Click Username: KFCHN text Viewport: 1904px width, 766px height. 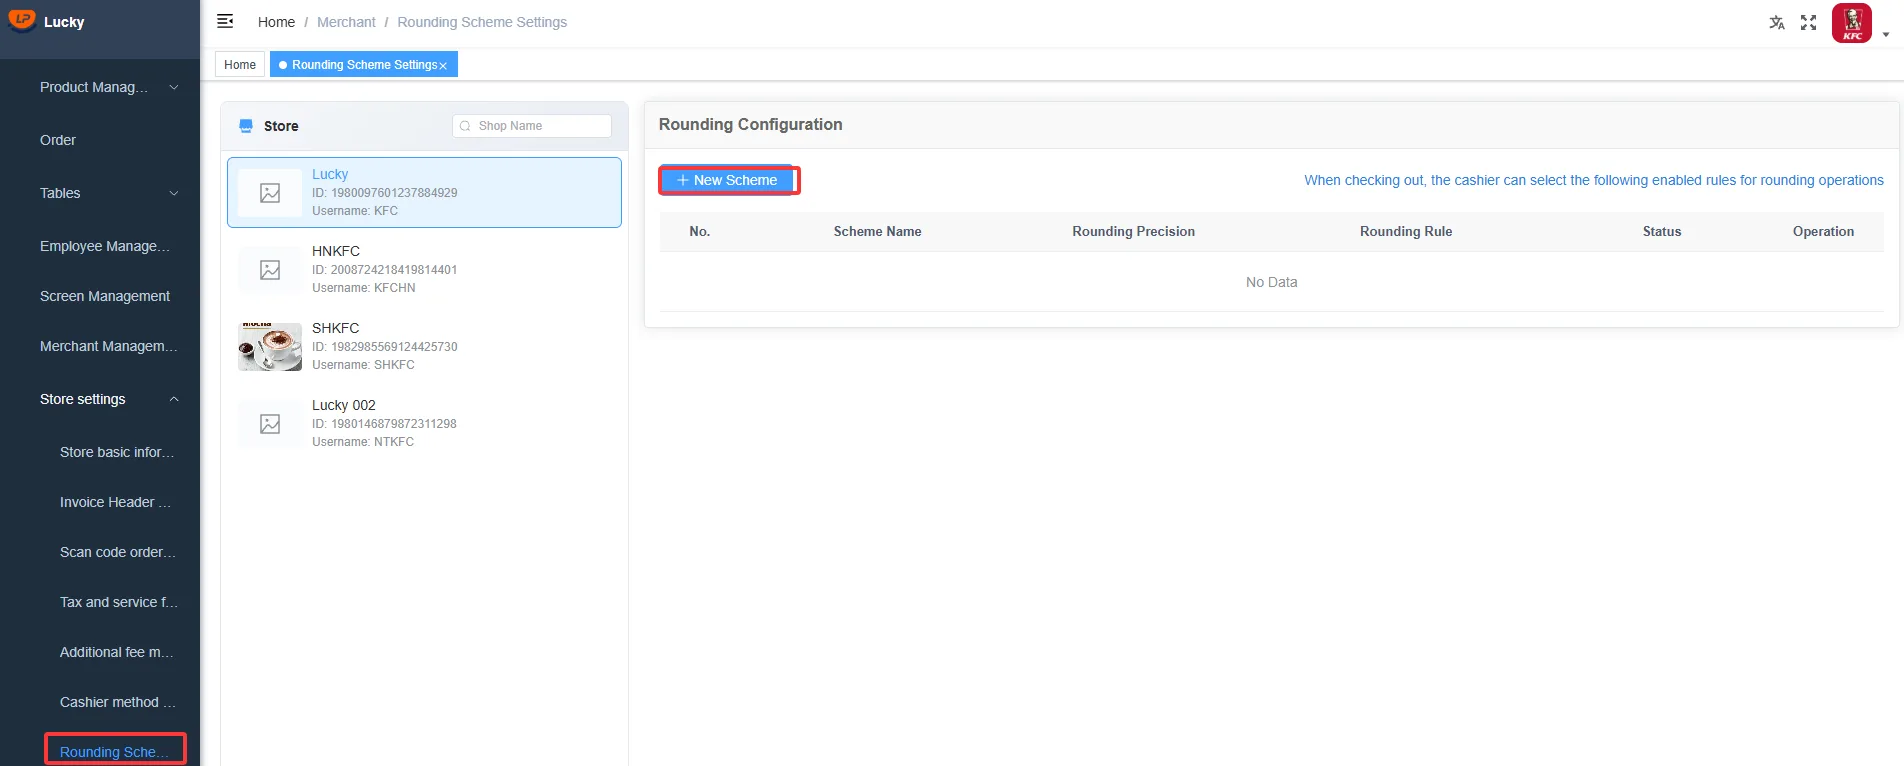tap(364, 288)
